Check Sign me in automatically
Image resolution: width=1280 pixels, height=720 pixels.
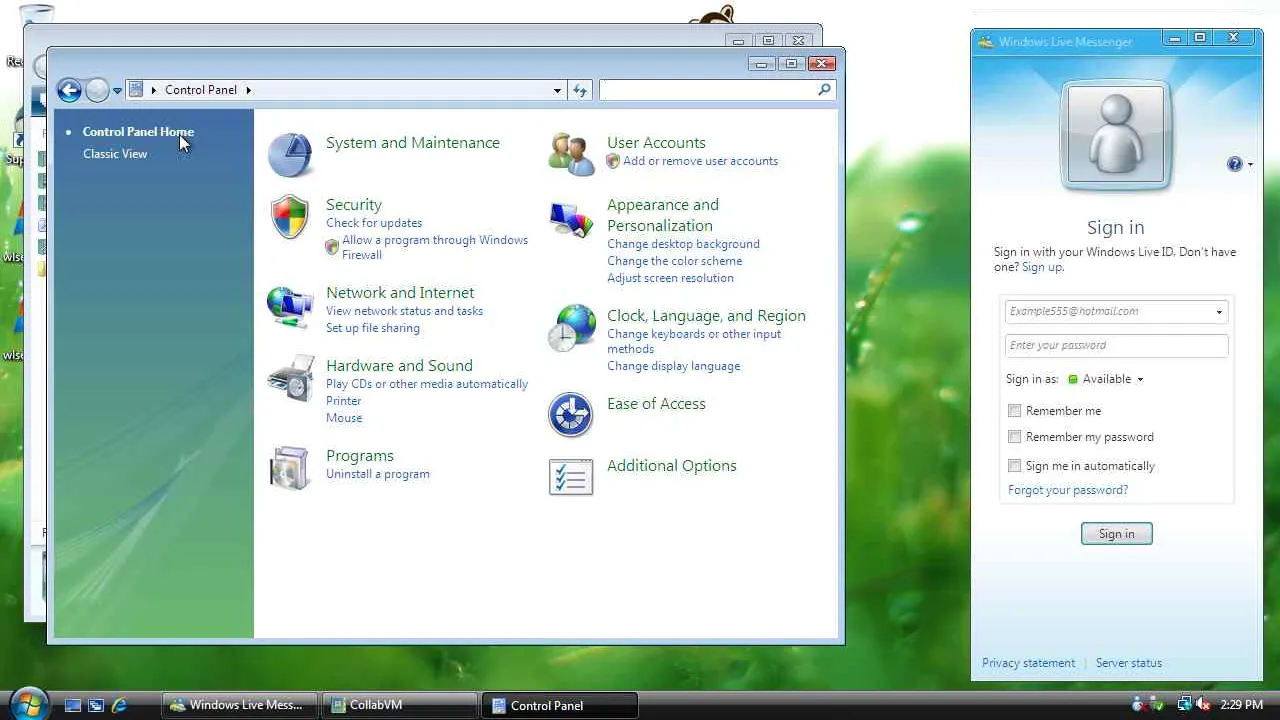pyautogui.click(x=1015, y=466)
